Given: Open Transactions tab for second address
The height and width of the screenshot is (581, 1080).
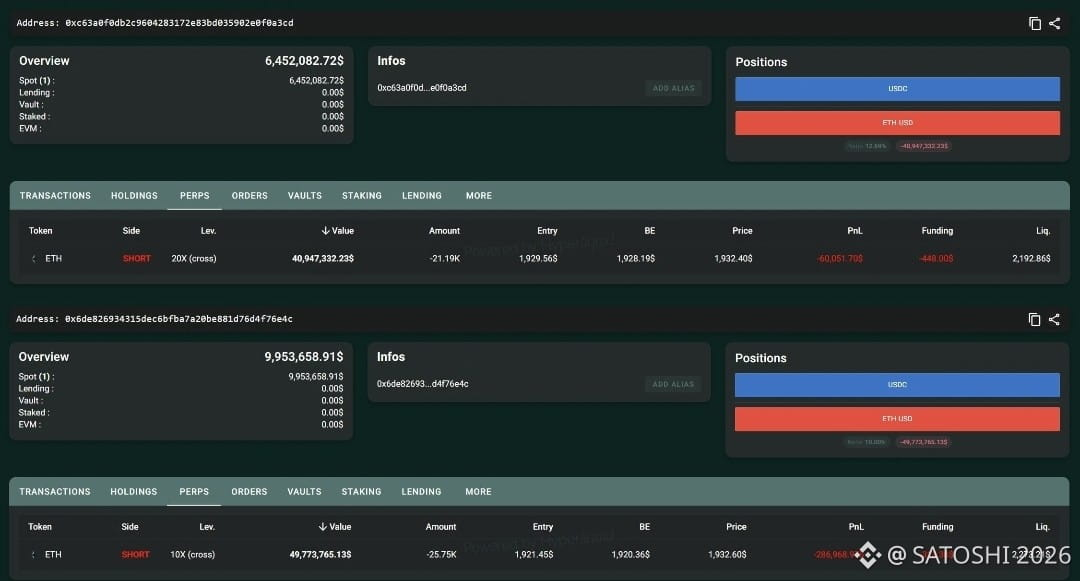Looking at the screenshot, I should pyautogui.click(x=55, y=492).
